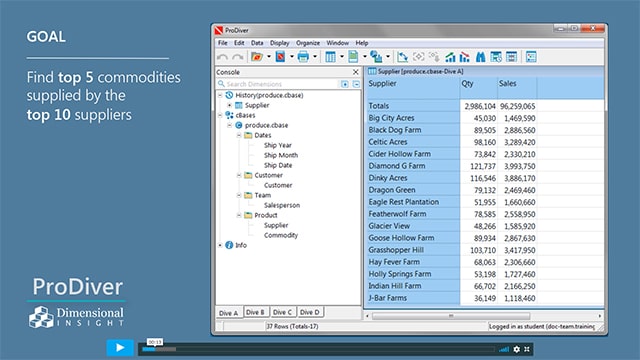This screenshot has width=640, height=360.
Task: Select the Commodity dimension in the Console
Action: tap(281, 235)
